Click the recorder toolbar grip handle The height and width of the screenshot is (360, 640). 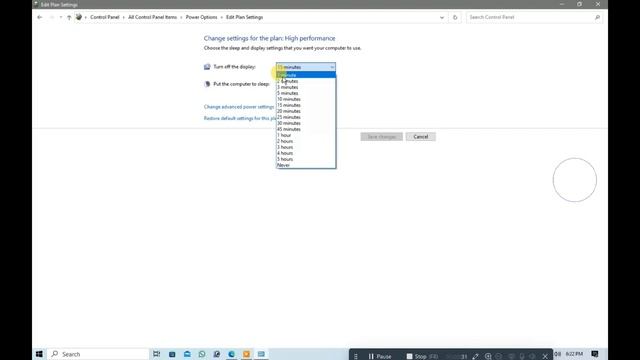coord(356,356)
